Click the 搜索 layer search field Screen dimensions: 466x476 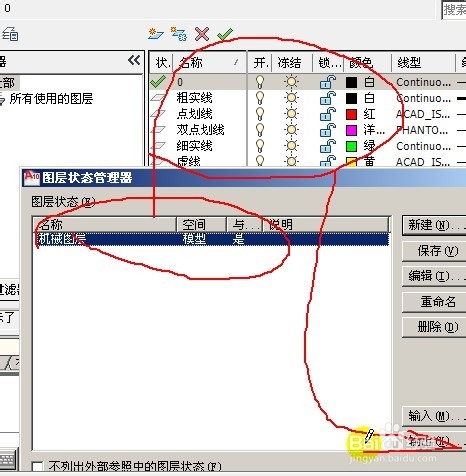tap(454, 10)
